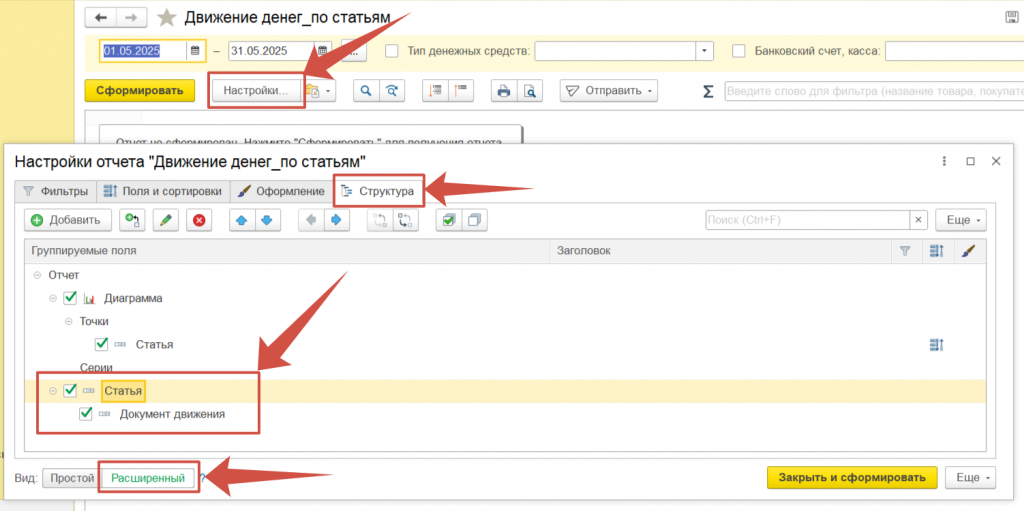This screenshot has height=511, width=1024.
Task: Click the Sigma sum icon
Action: point(708,91)
